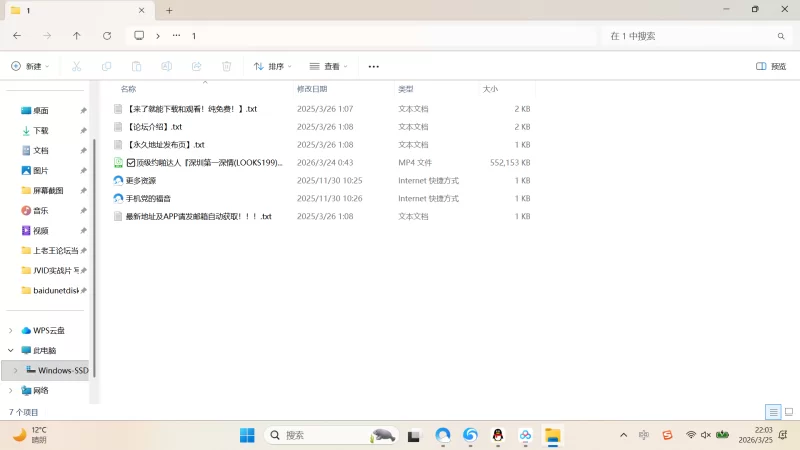Switch to large icons view in status bar

point(787,412)
